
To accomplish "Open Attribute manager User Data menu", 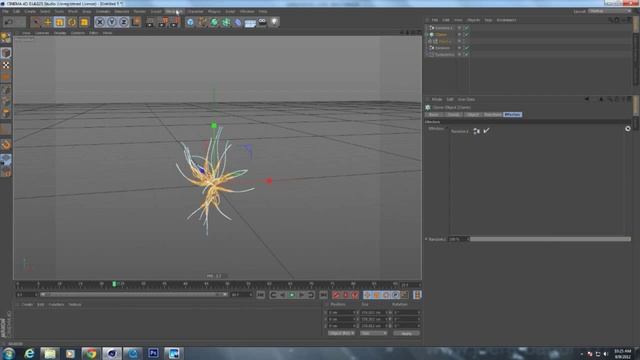I will pos(466,99).
